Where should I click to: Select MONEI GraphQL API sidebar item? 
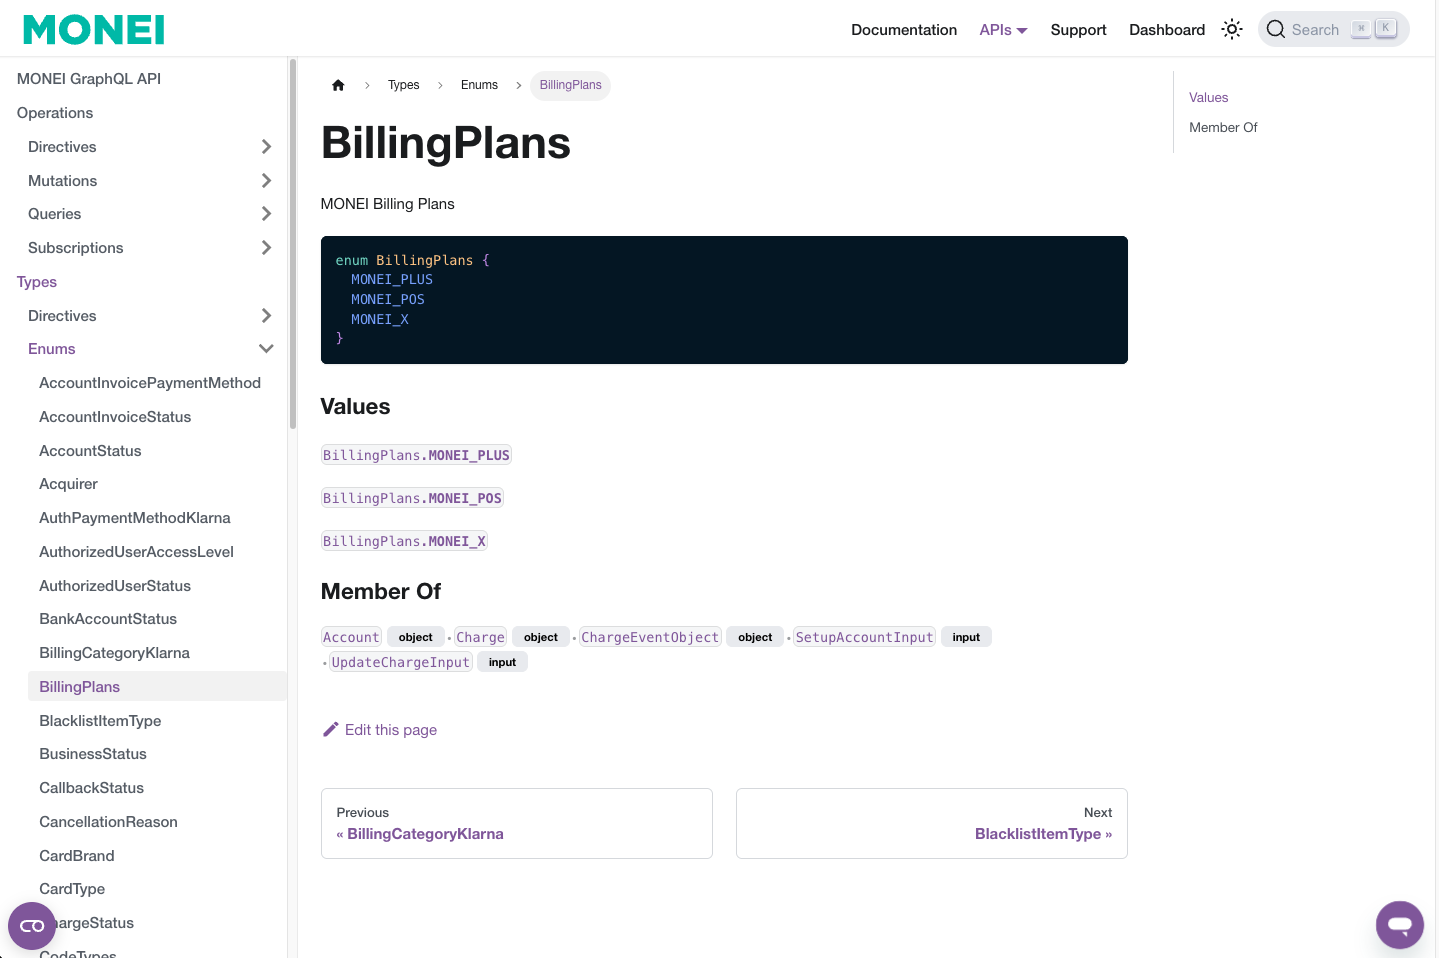coord(89,79)
